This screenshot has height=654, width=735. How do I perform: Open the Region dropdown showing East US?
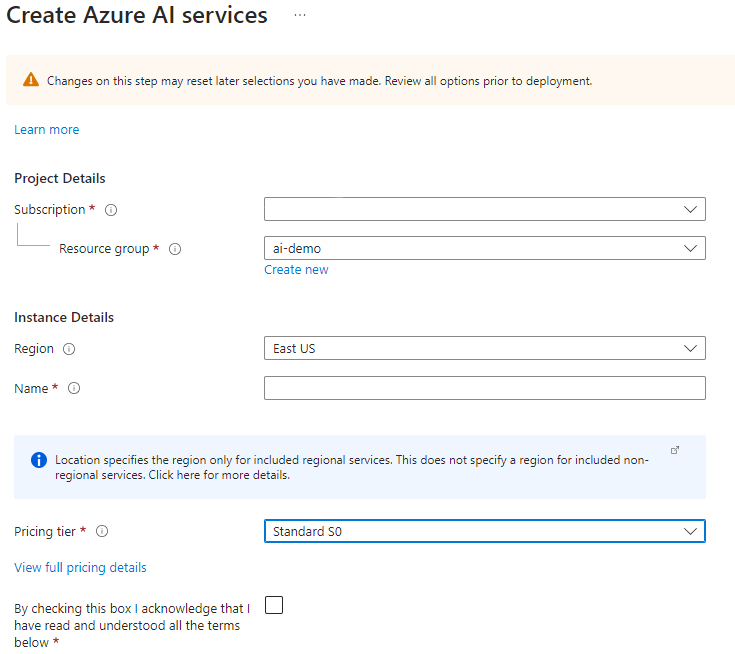(485, 348)
